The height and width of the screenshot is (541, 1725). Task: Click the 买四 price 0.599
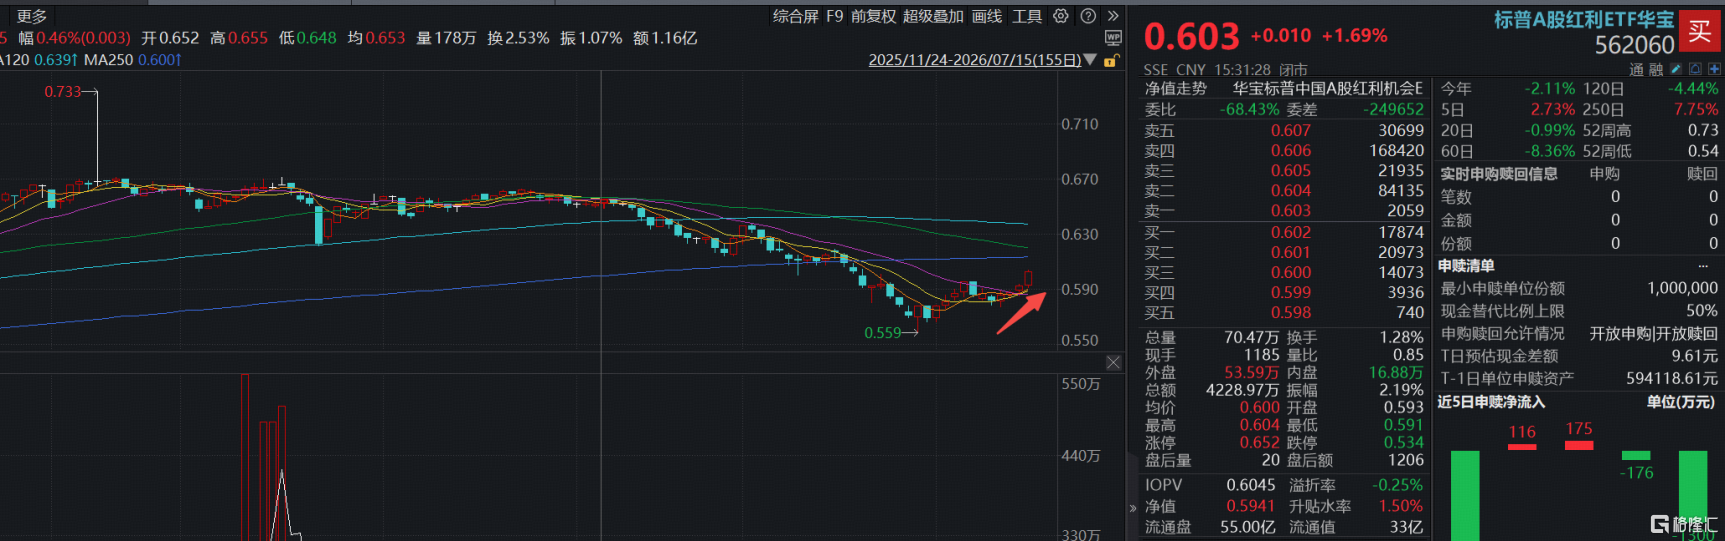[1290, 293]
